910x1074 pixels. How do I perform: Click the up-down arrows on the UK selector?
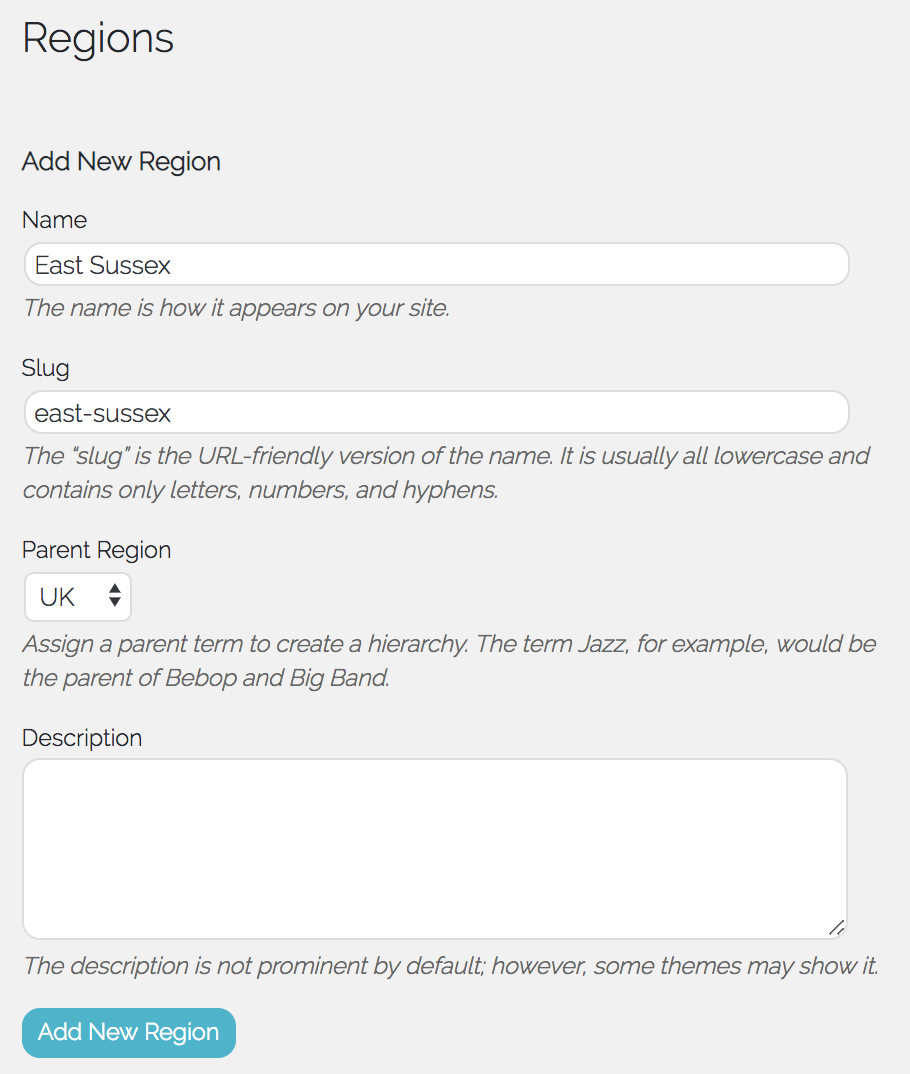click(115, 597)
